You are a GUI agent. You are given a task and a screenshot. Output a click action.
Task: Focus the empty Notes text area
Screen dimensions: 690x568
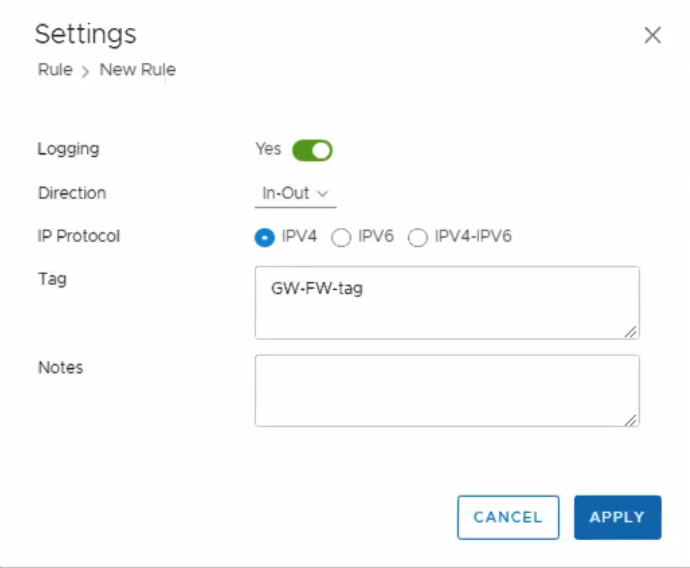446,390
